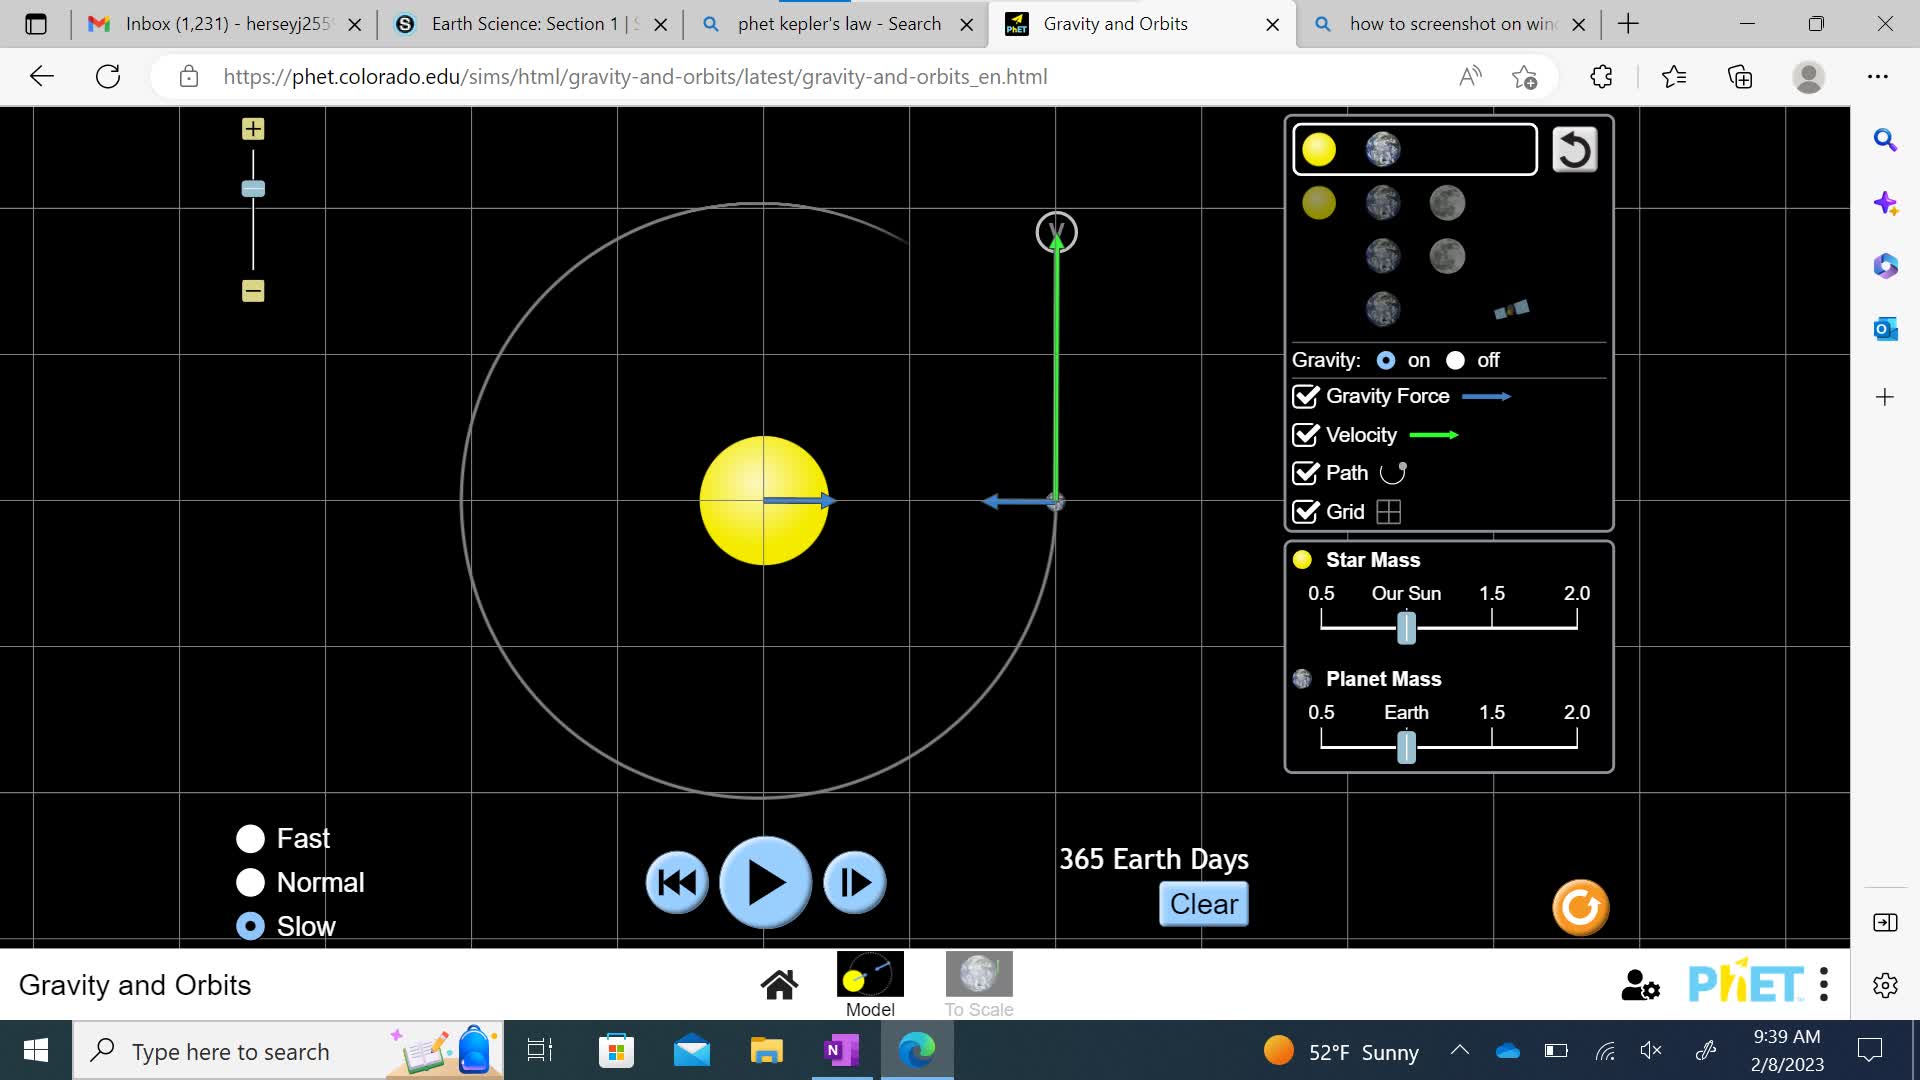Image resolution: width=1920 pixels, height=1080 pixels.
Task: Open the browser Settings and more menu
Action: click(x=1878, y=76)
